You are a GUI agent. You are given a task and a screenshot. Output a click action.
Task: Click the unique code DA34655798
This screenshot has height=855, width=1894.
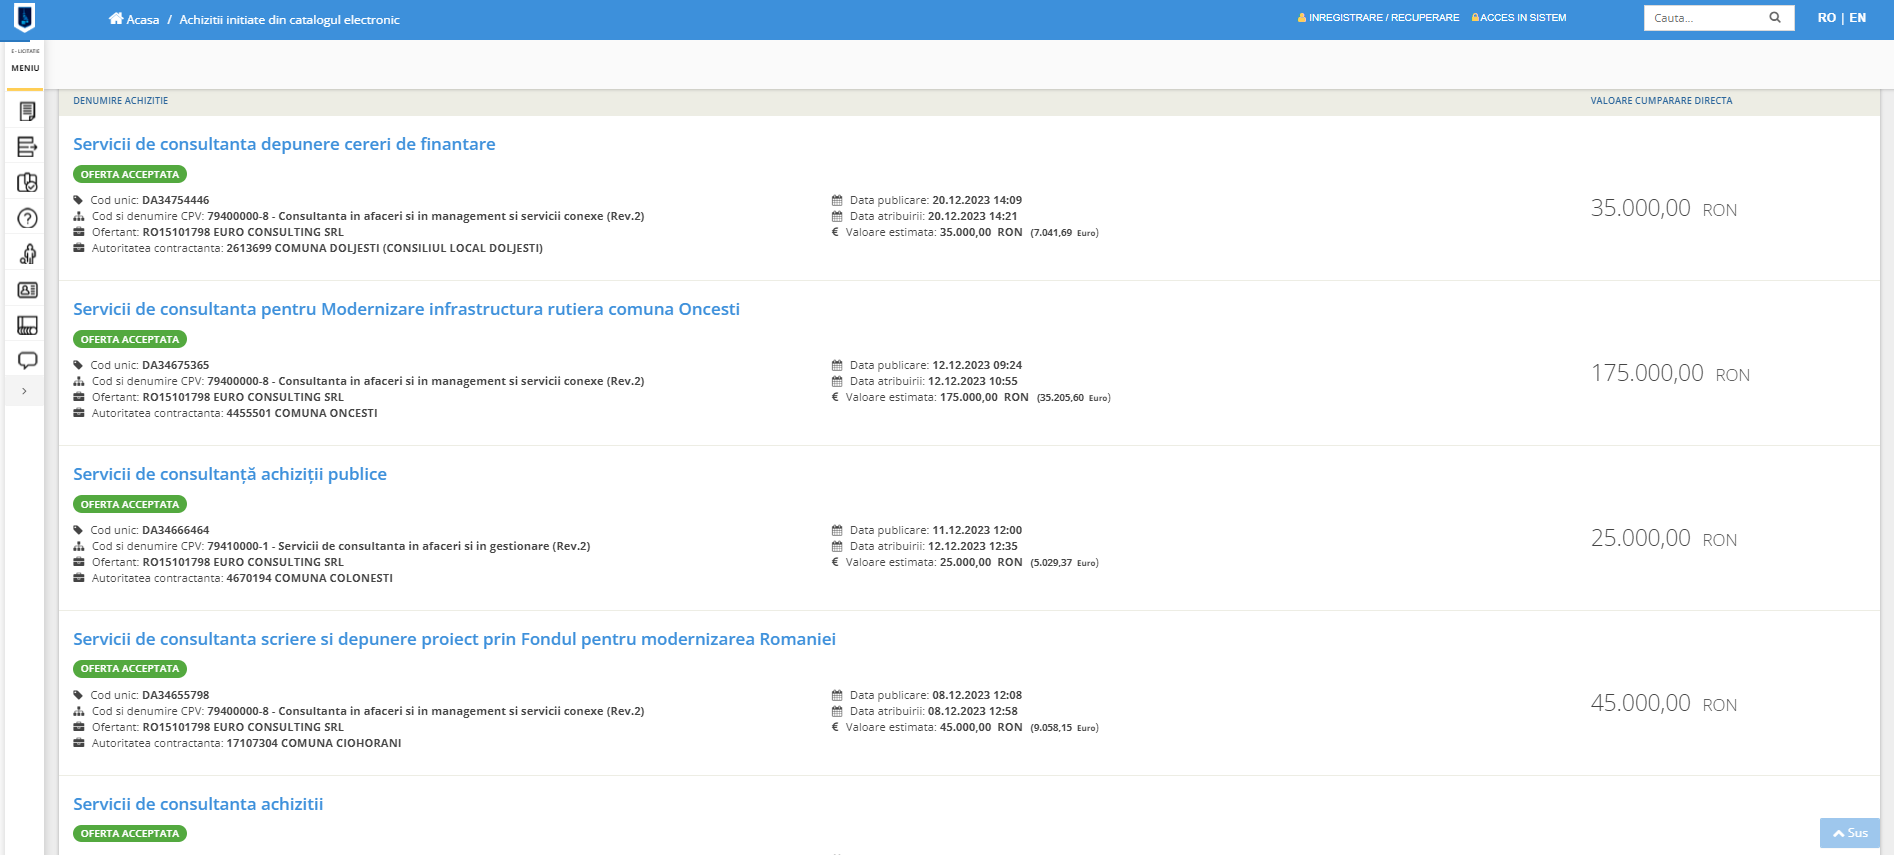point(176,695)
